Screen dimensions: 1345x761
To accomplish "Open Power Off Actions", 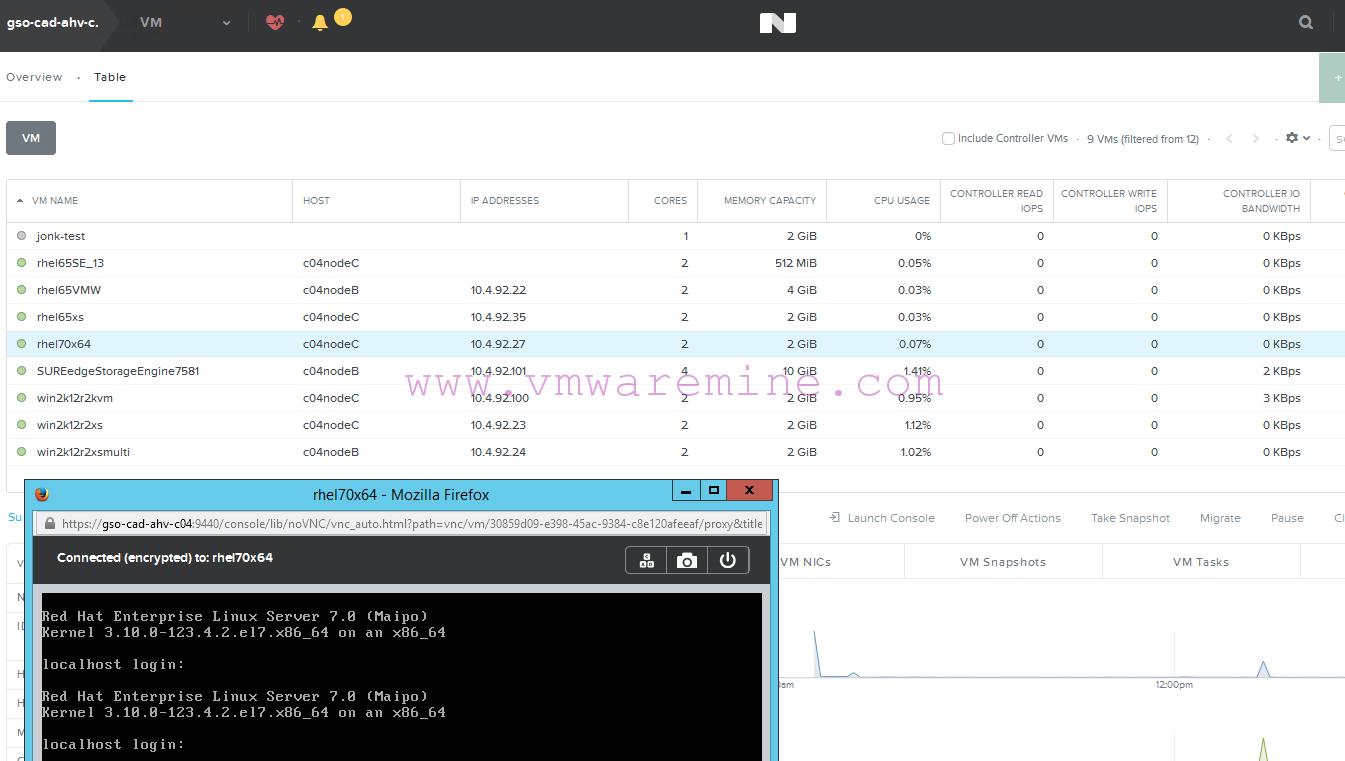I will pyautogui.click(x=1012, y=518).
